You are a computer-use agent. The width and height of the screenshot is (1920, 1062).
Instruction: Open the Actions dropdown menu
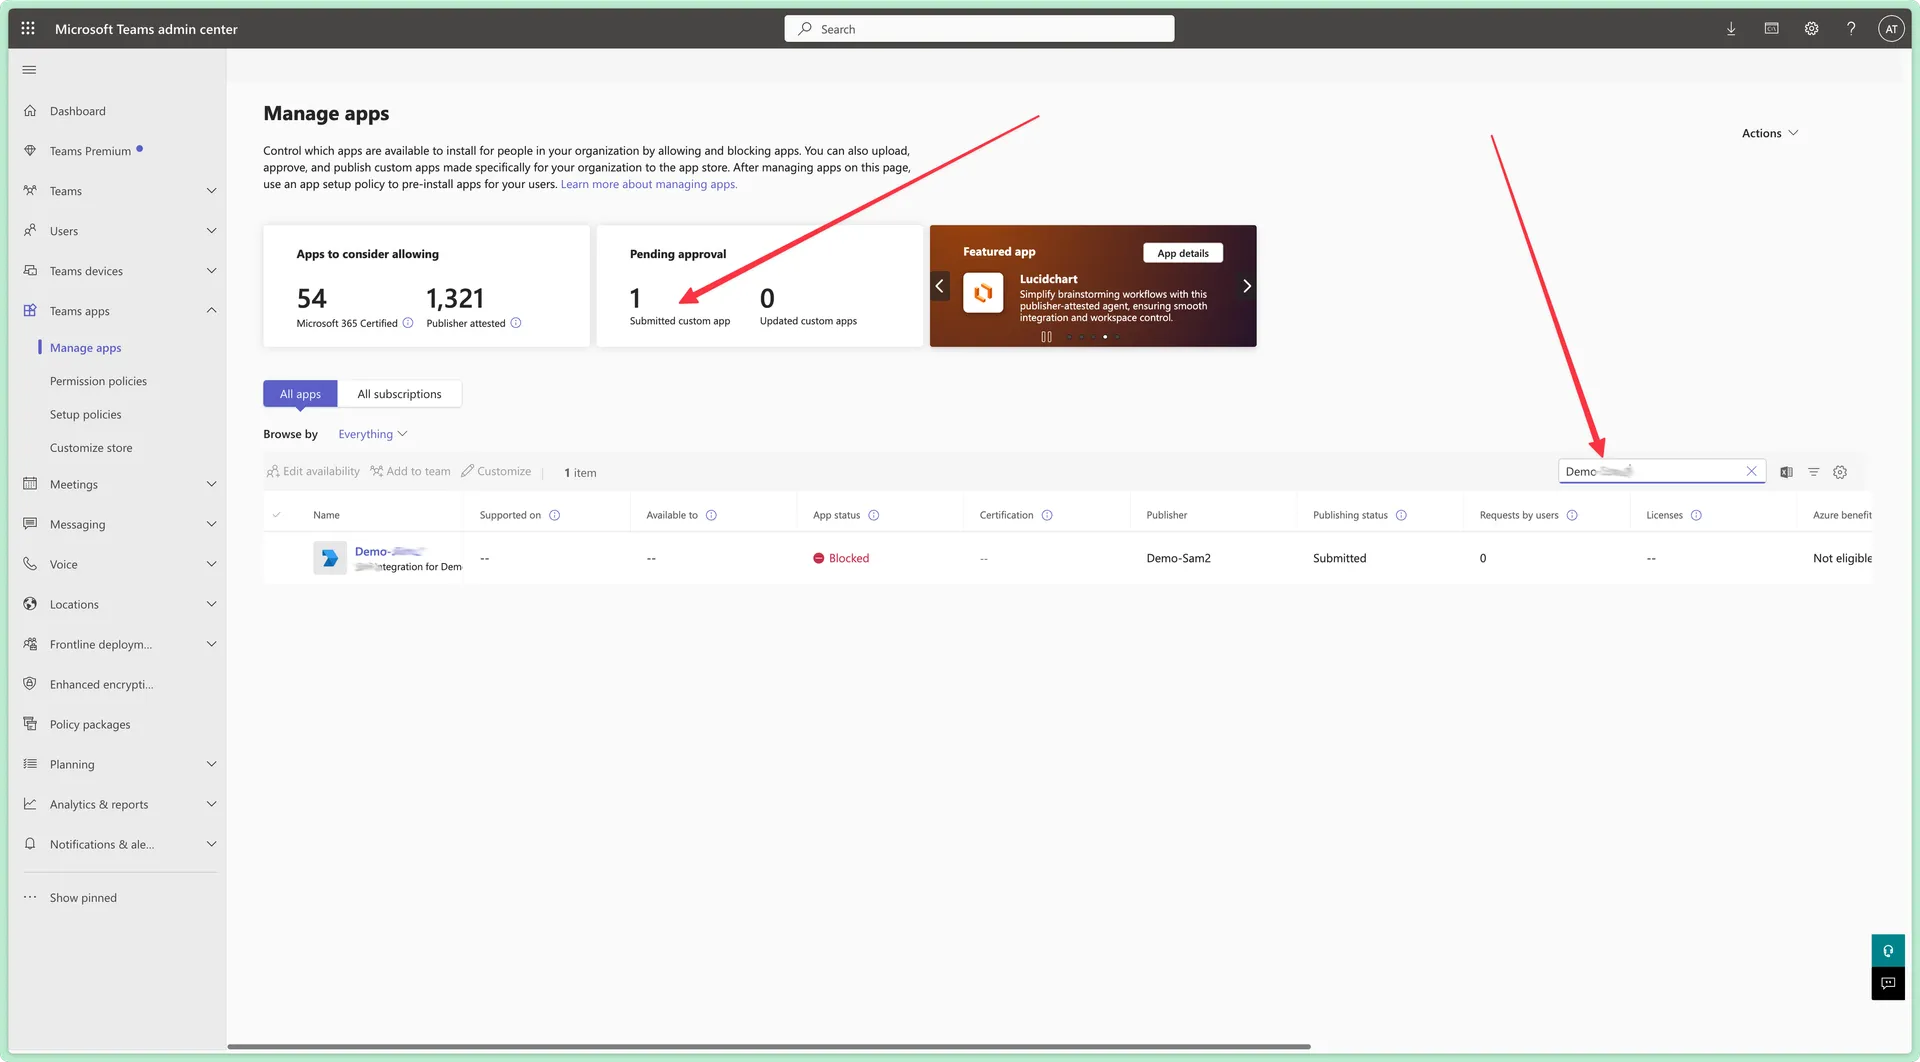point(1770,133)
